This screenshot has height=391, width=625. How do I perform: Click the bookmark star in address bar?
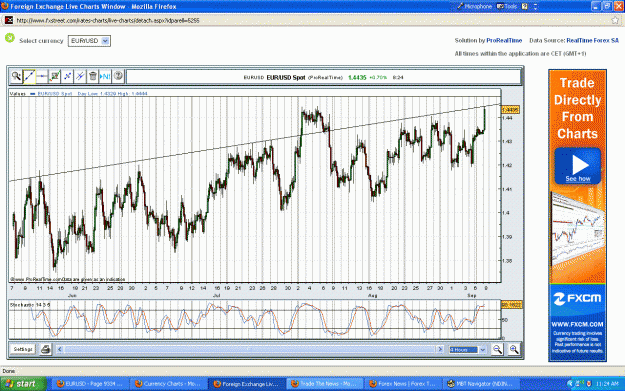click(615, 20)
